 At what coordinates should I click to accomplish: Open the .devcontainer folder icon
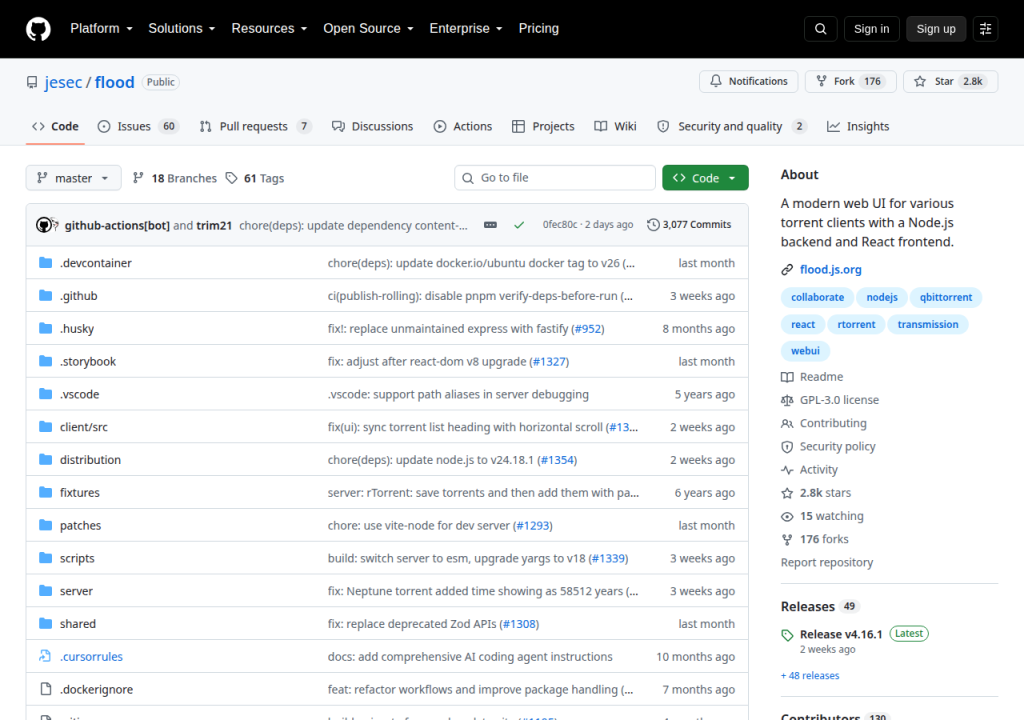point(45,263)
